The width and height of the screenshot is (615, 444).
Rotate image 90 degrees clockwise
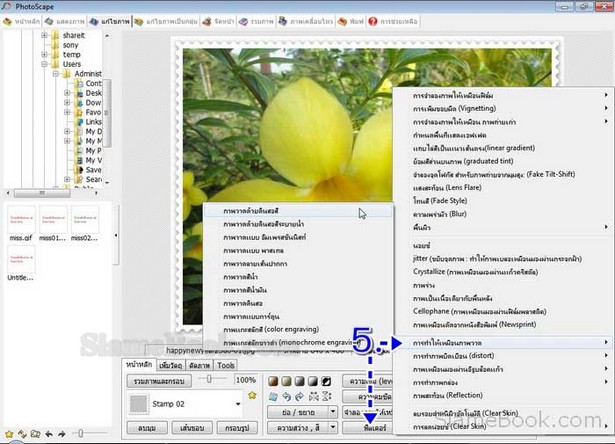point(299,397)
